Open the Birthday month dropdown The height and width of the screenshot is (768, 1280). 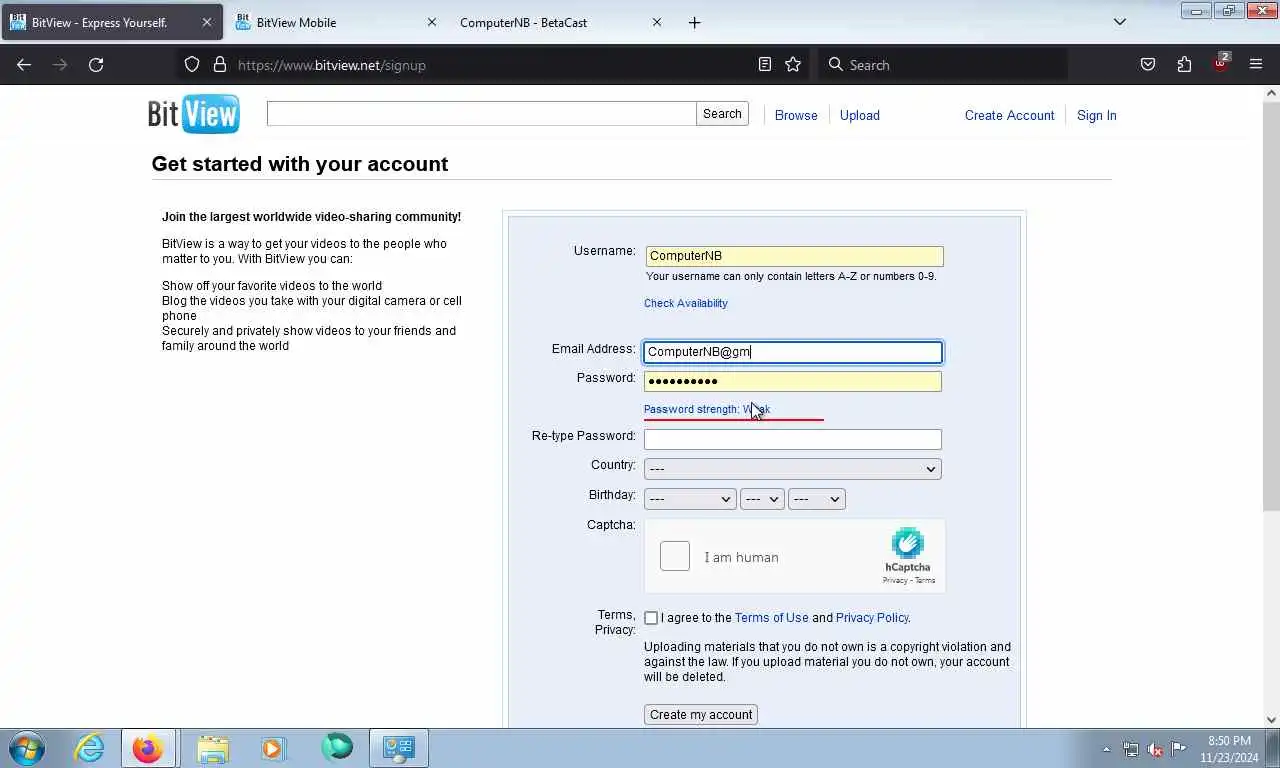coord(690,499)
